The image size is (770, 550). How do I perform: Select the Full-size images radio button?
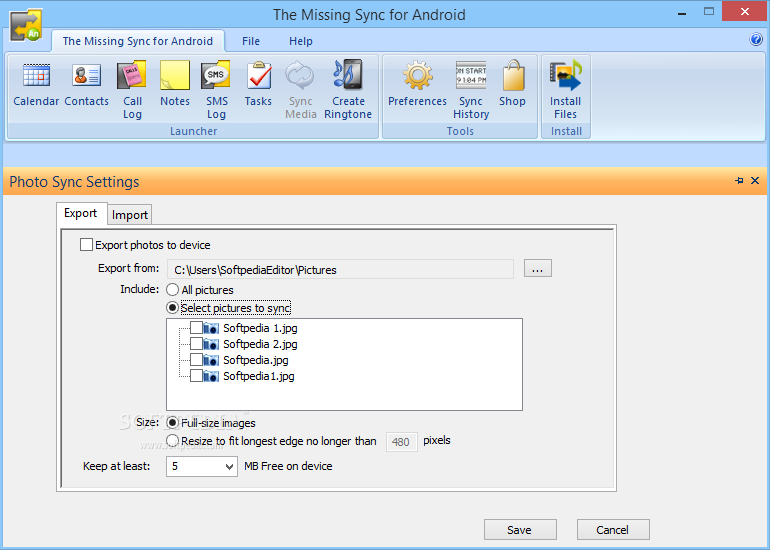(x=172, y=422)
